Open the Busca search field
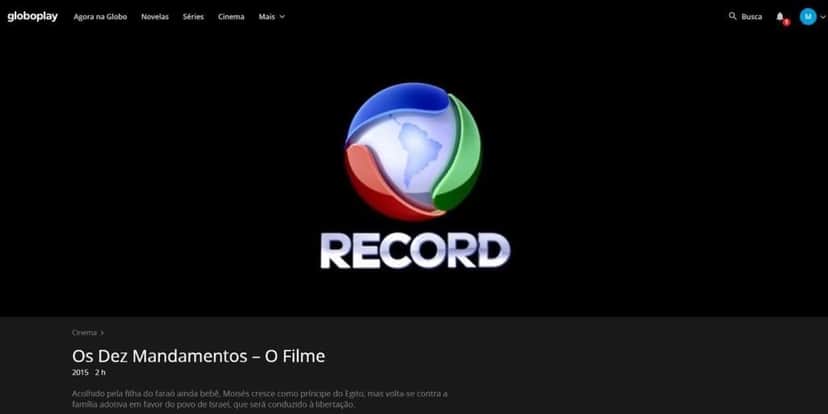828x414 pixels. 751,16
